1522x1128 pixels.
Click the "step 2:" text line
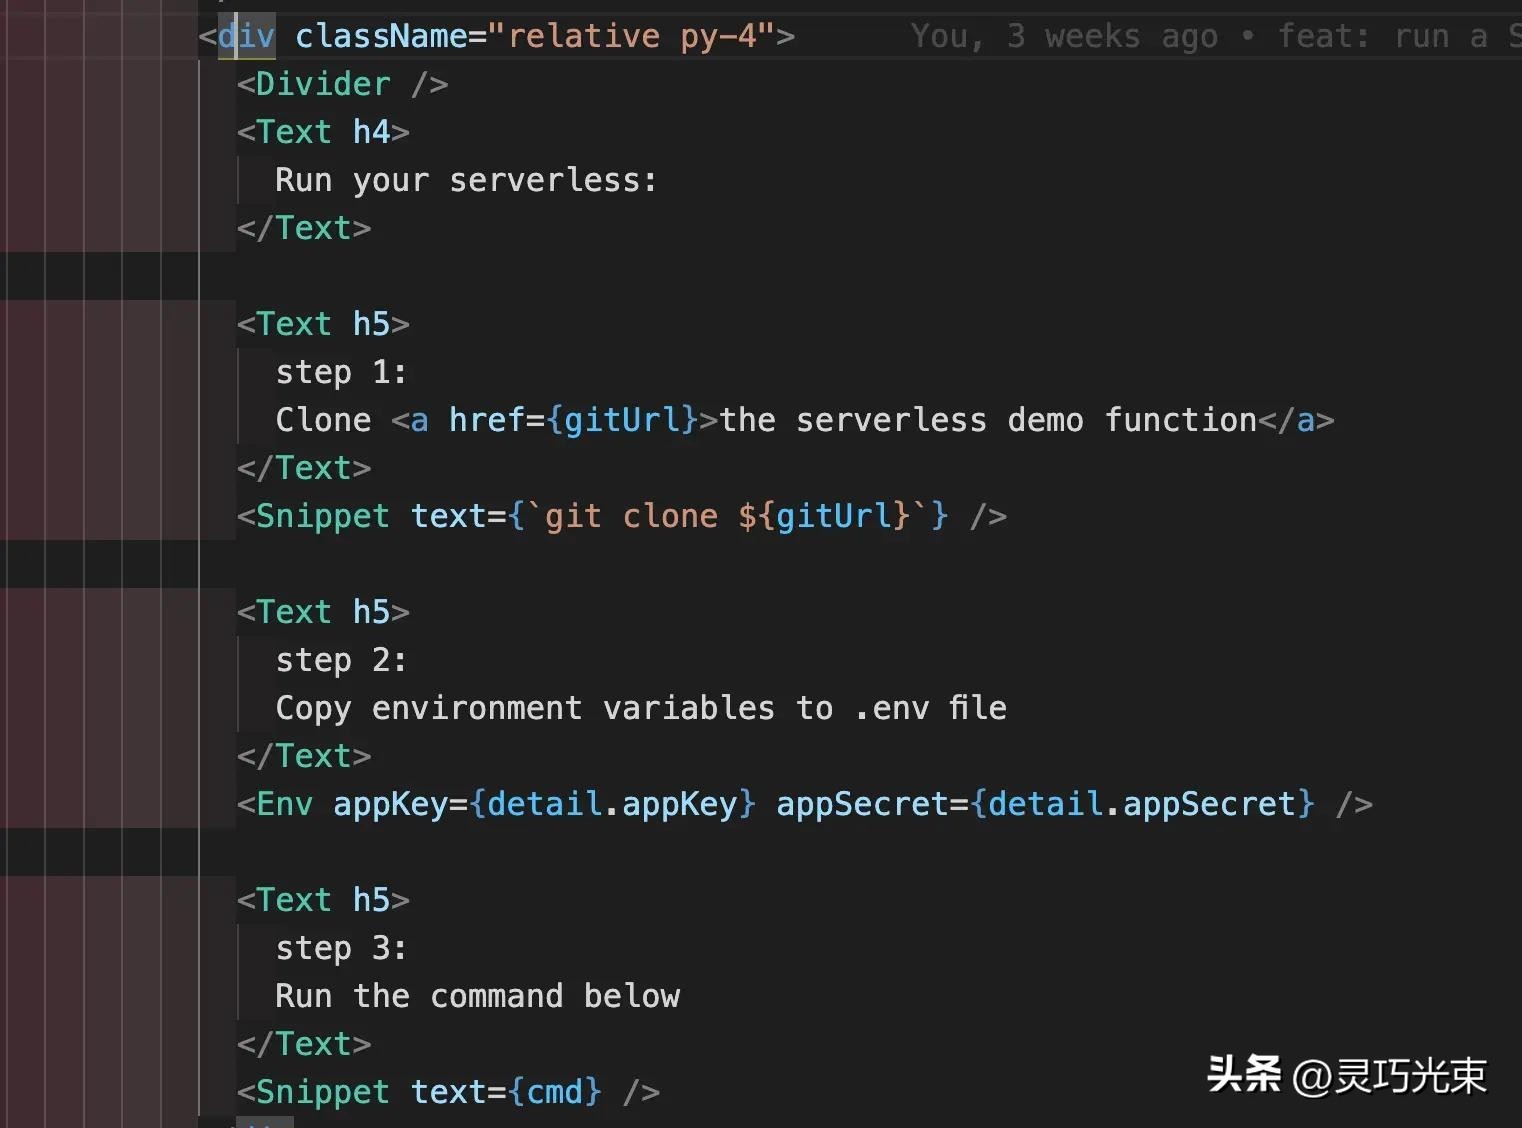coord(340,659)
